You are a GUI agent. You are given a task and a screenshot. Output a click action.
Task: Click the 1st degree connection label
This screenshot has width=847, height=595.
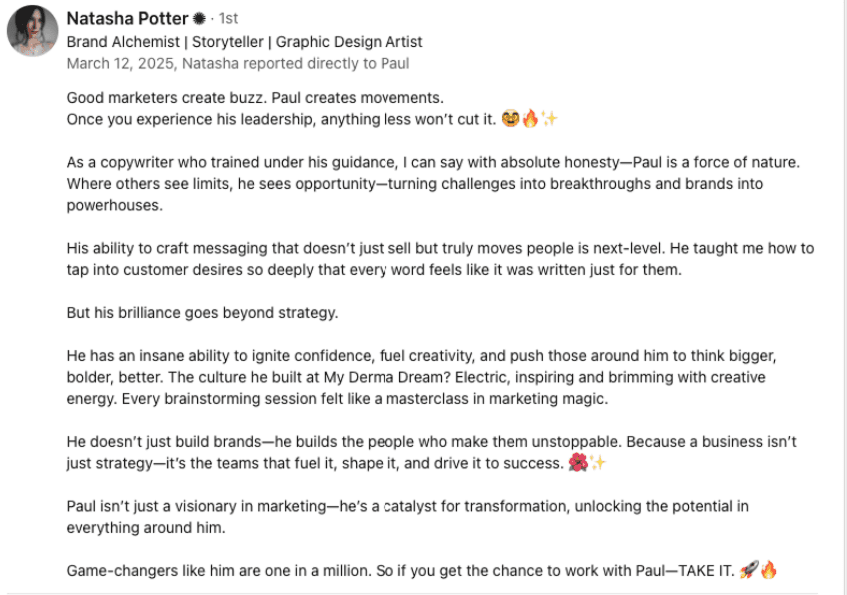click(x=227, y=19)
